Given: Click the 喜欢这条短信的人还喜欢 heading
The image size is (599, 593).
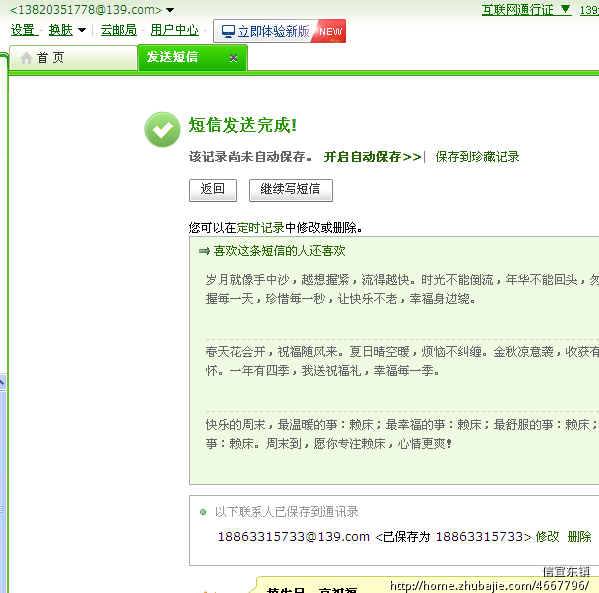Looking at the screenshot, I should tap(279, 251).
